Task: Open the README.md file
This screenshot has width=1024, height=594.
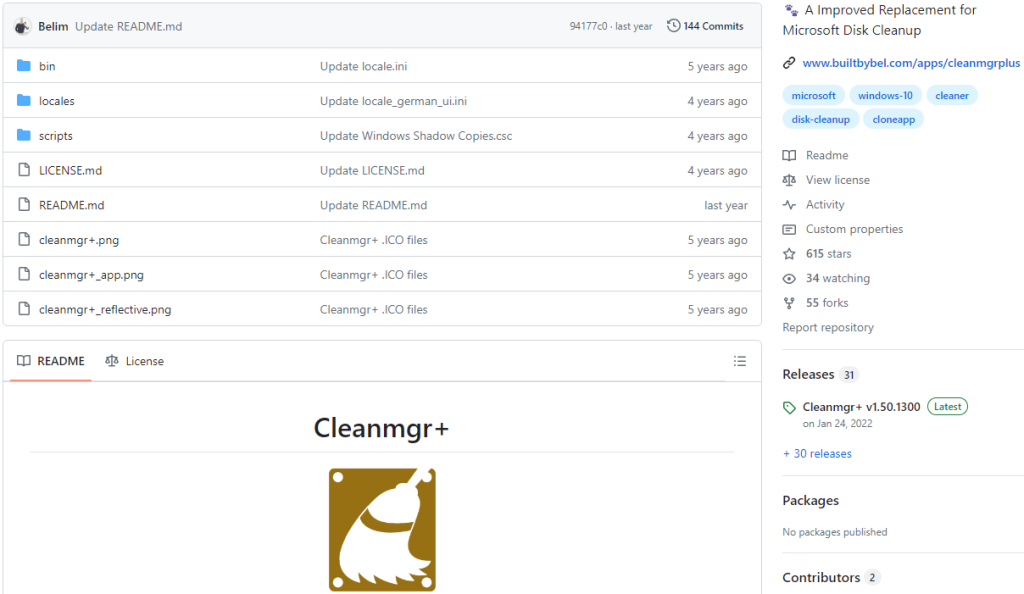Action: tap(72, 204)
